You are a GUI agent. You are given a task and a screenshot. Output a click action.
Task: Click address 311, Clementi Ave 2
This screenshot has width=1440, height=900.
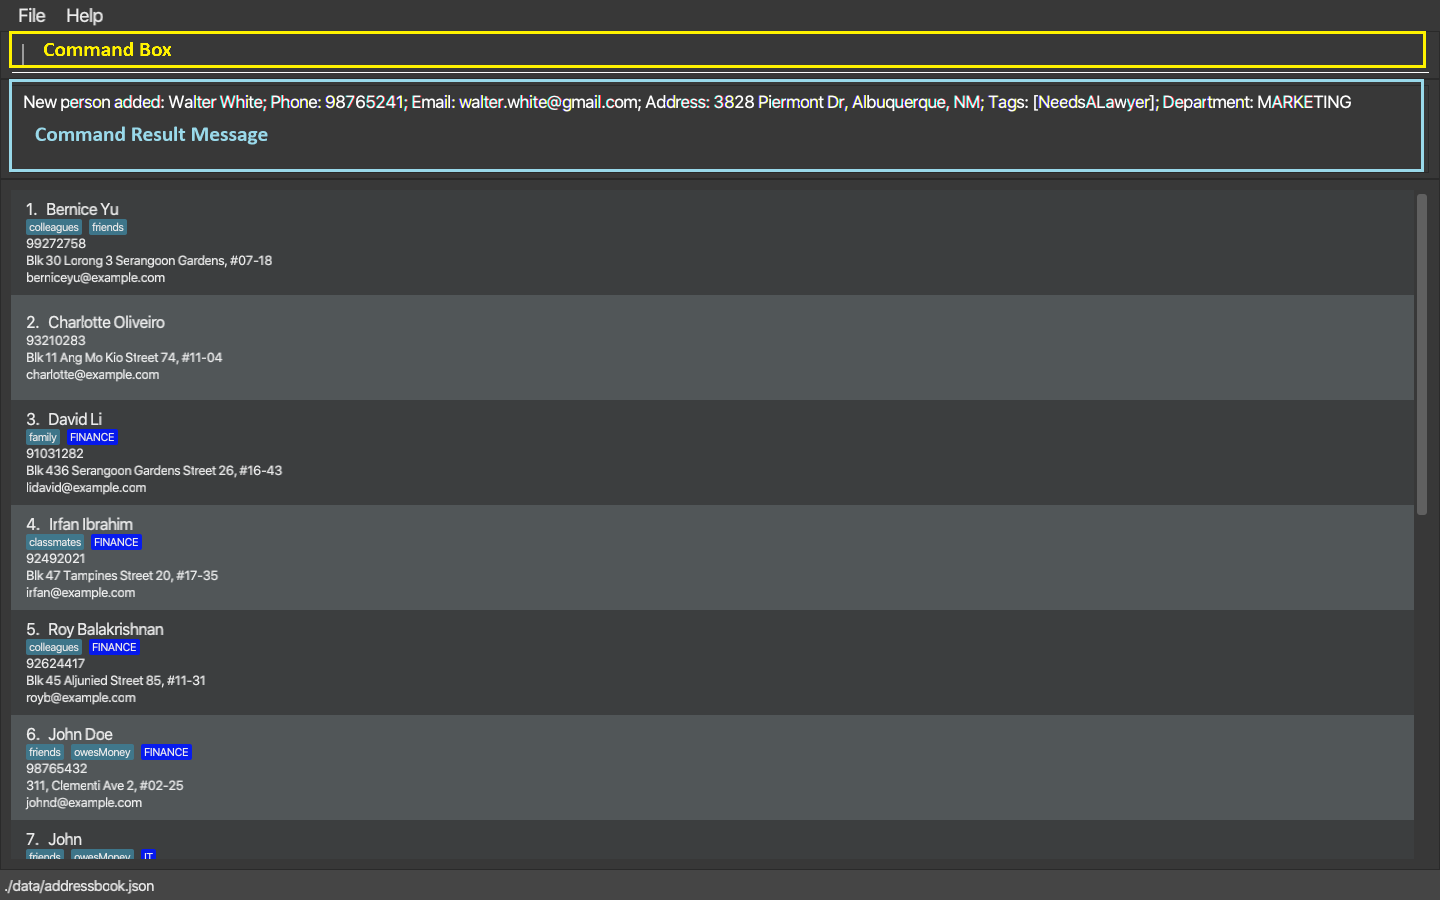click(105, 786)
